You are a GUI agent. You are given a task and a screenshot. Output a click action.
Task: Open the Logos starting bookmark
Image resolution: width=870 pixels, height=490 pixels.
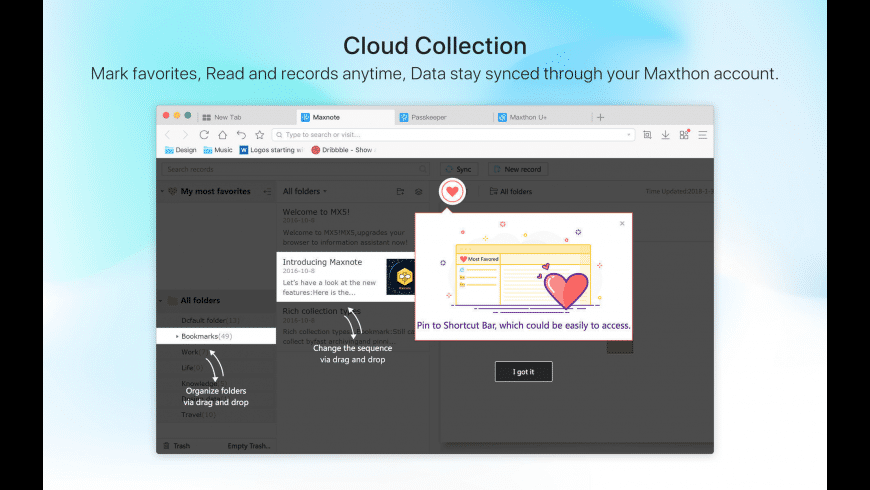pyautogui.click(x=271, y=150)
